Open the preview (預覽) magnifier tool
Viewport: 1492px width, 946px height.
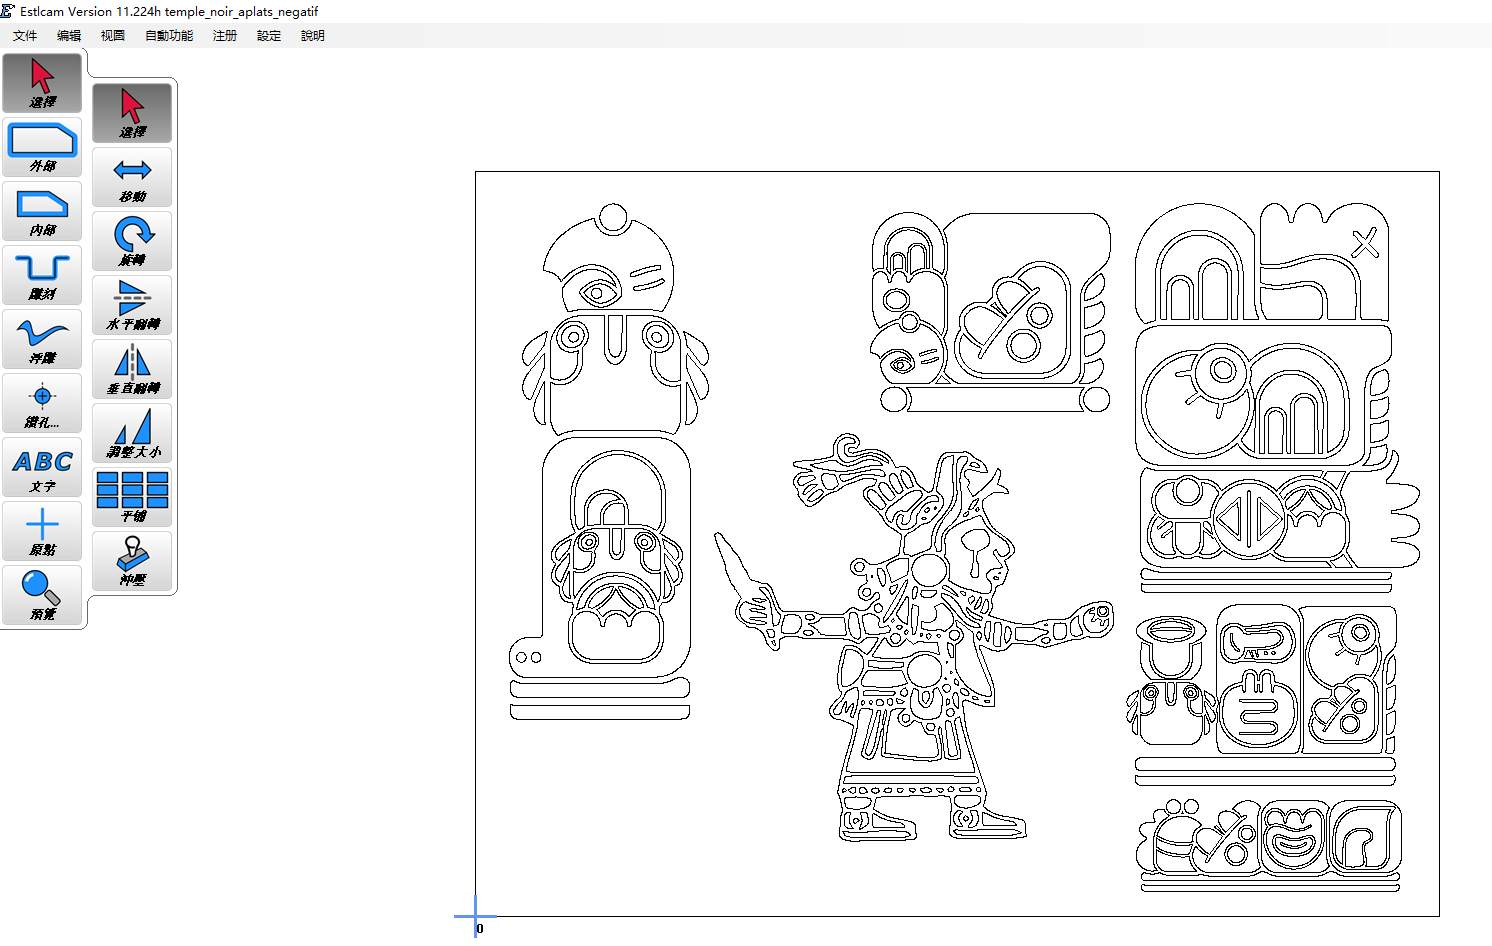(42, 595)
